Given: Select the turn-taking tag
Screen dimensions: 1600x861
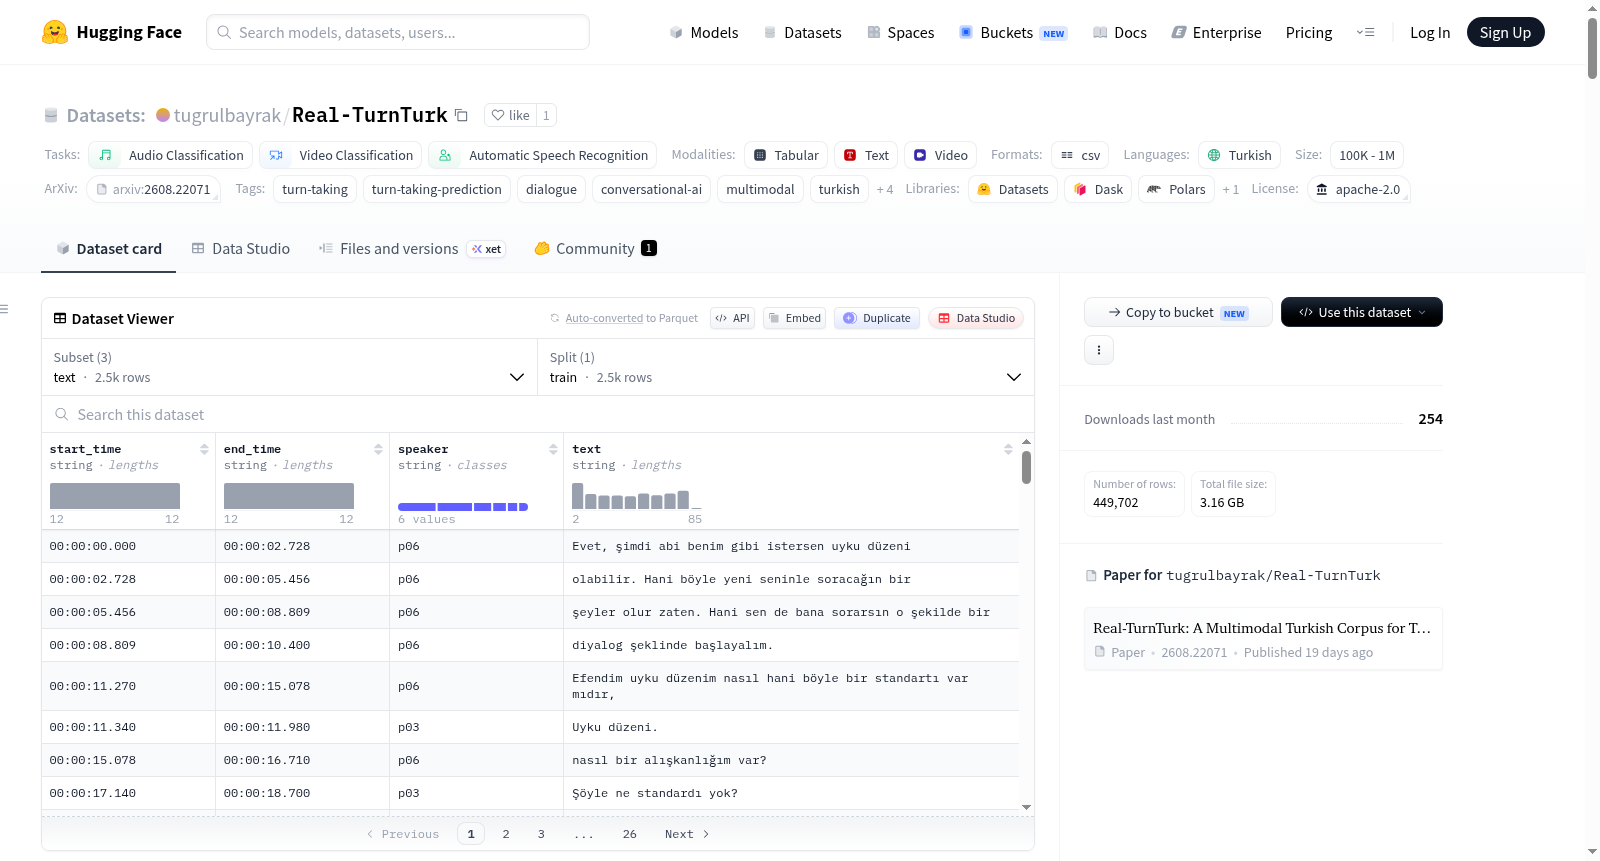Looking at the screenshot, I should pos(315,189).
